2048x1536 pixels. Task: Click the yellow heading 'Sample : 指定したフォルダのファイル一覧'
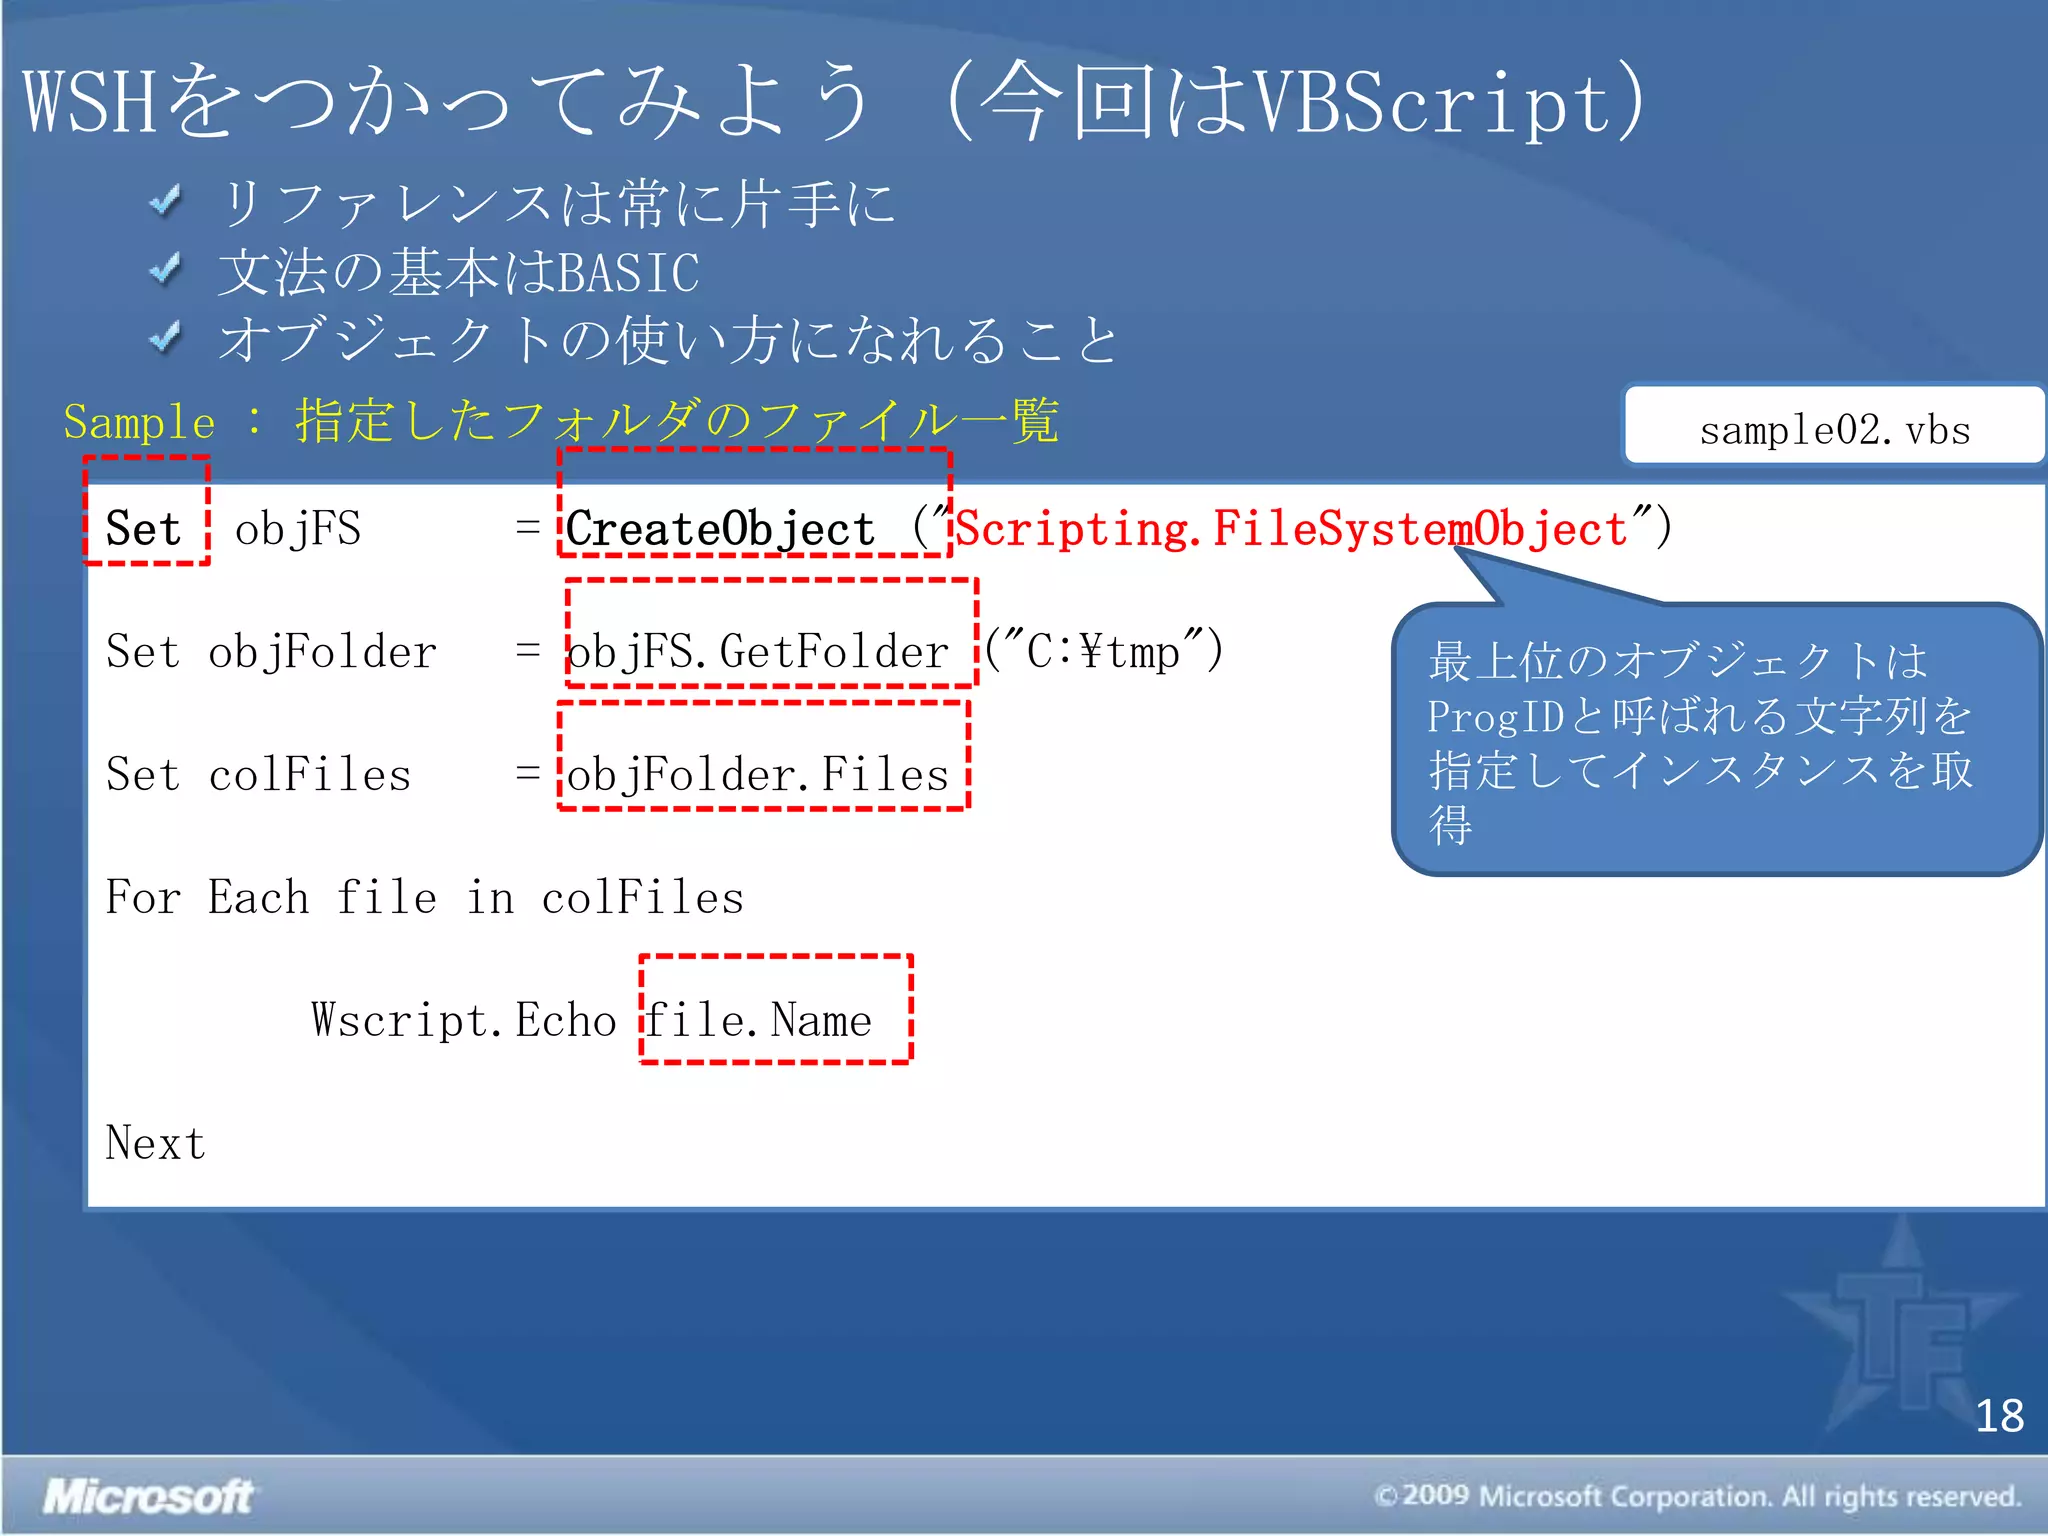pyautogui.click(x=561, y=420)
